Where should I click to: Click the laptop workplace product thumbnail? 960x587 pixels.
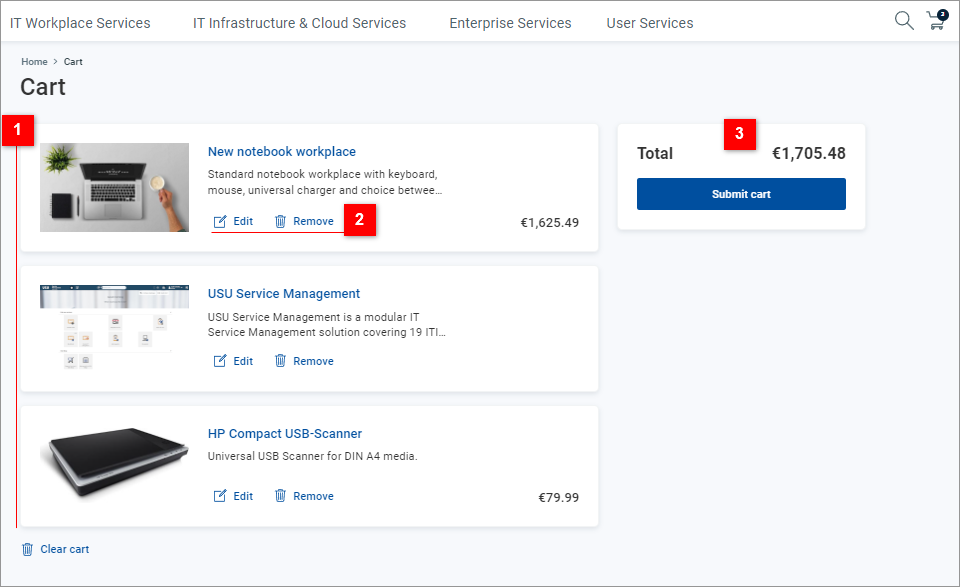pyautogui.click(x=114, y=187)
